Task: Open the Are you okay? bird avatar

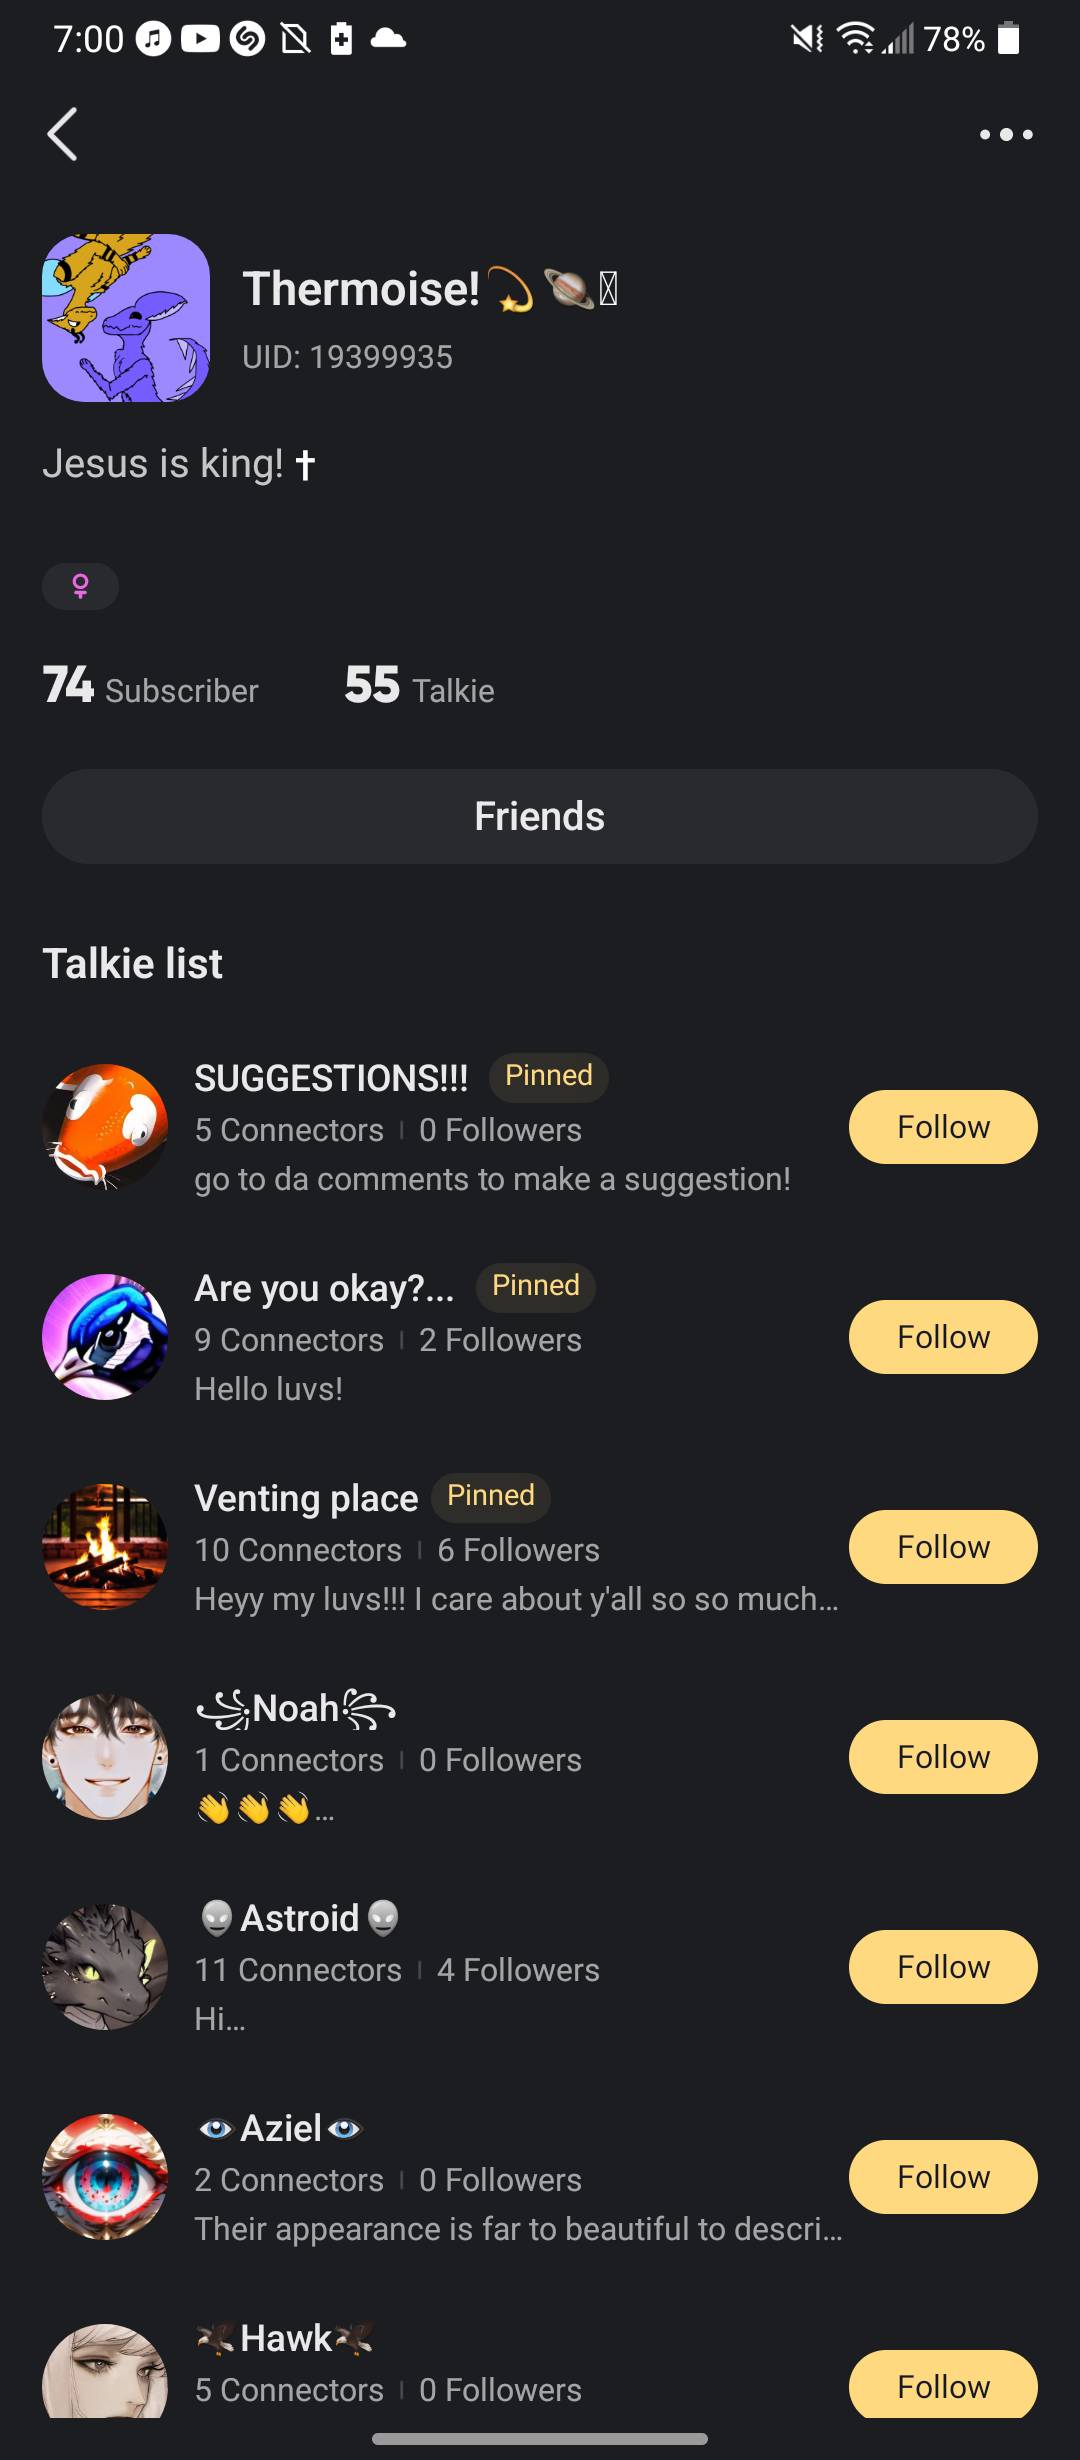Action: tap(105, 1337)
